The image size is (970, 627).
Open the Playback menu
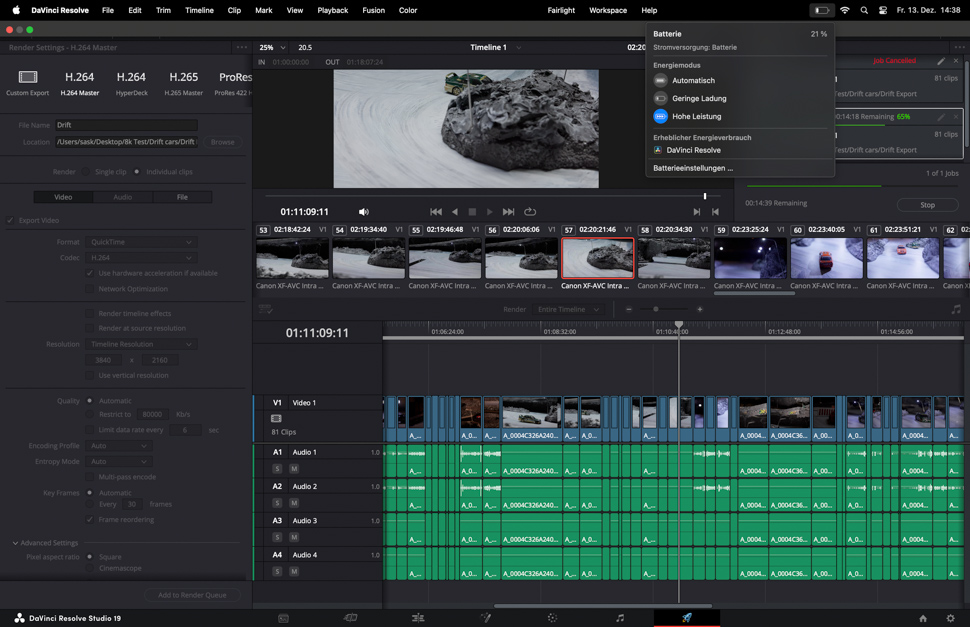332,10
